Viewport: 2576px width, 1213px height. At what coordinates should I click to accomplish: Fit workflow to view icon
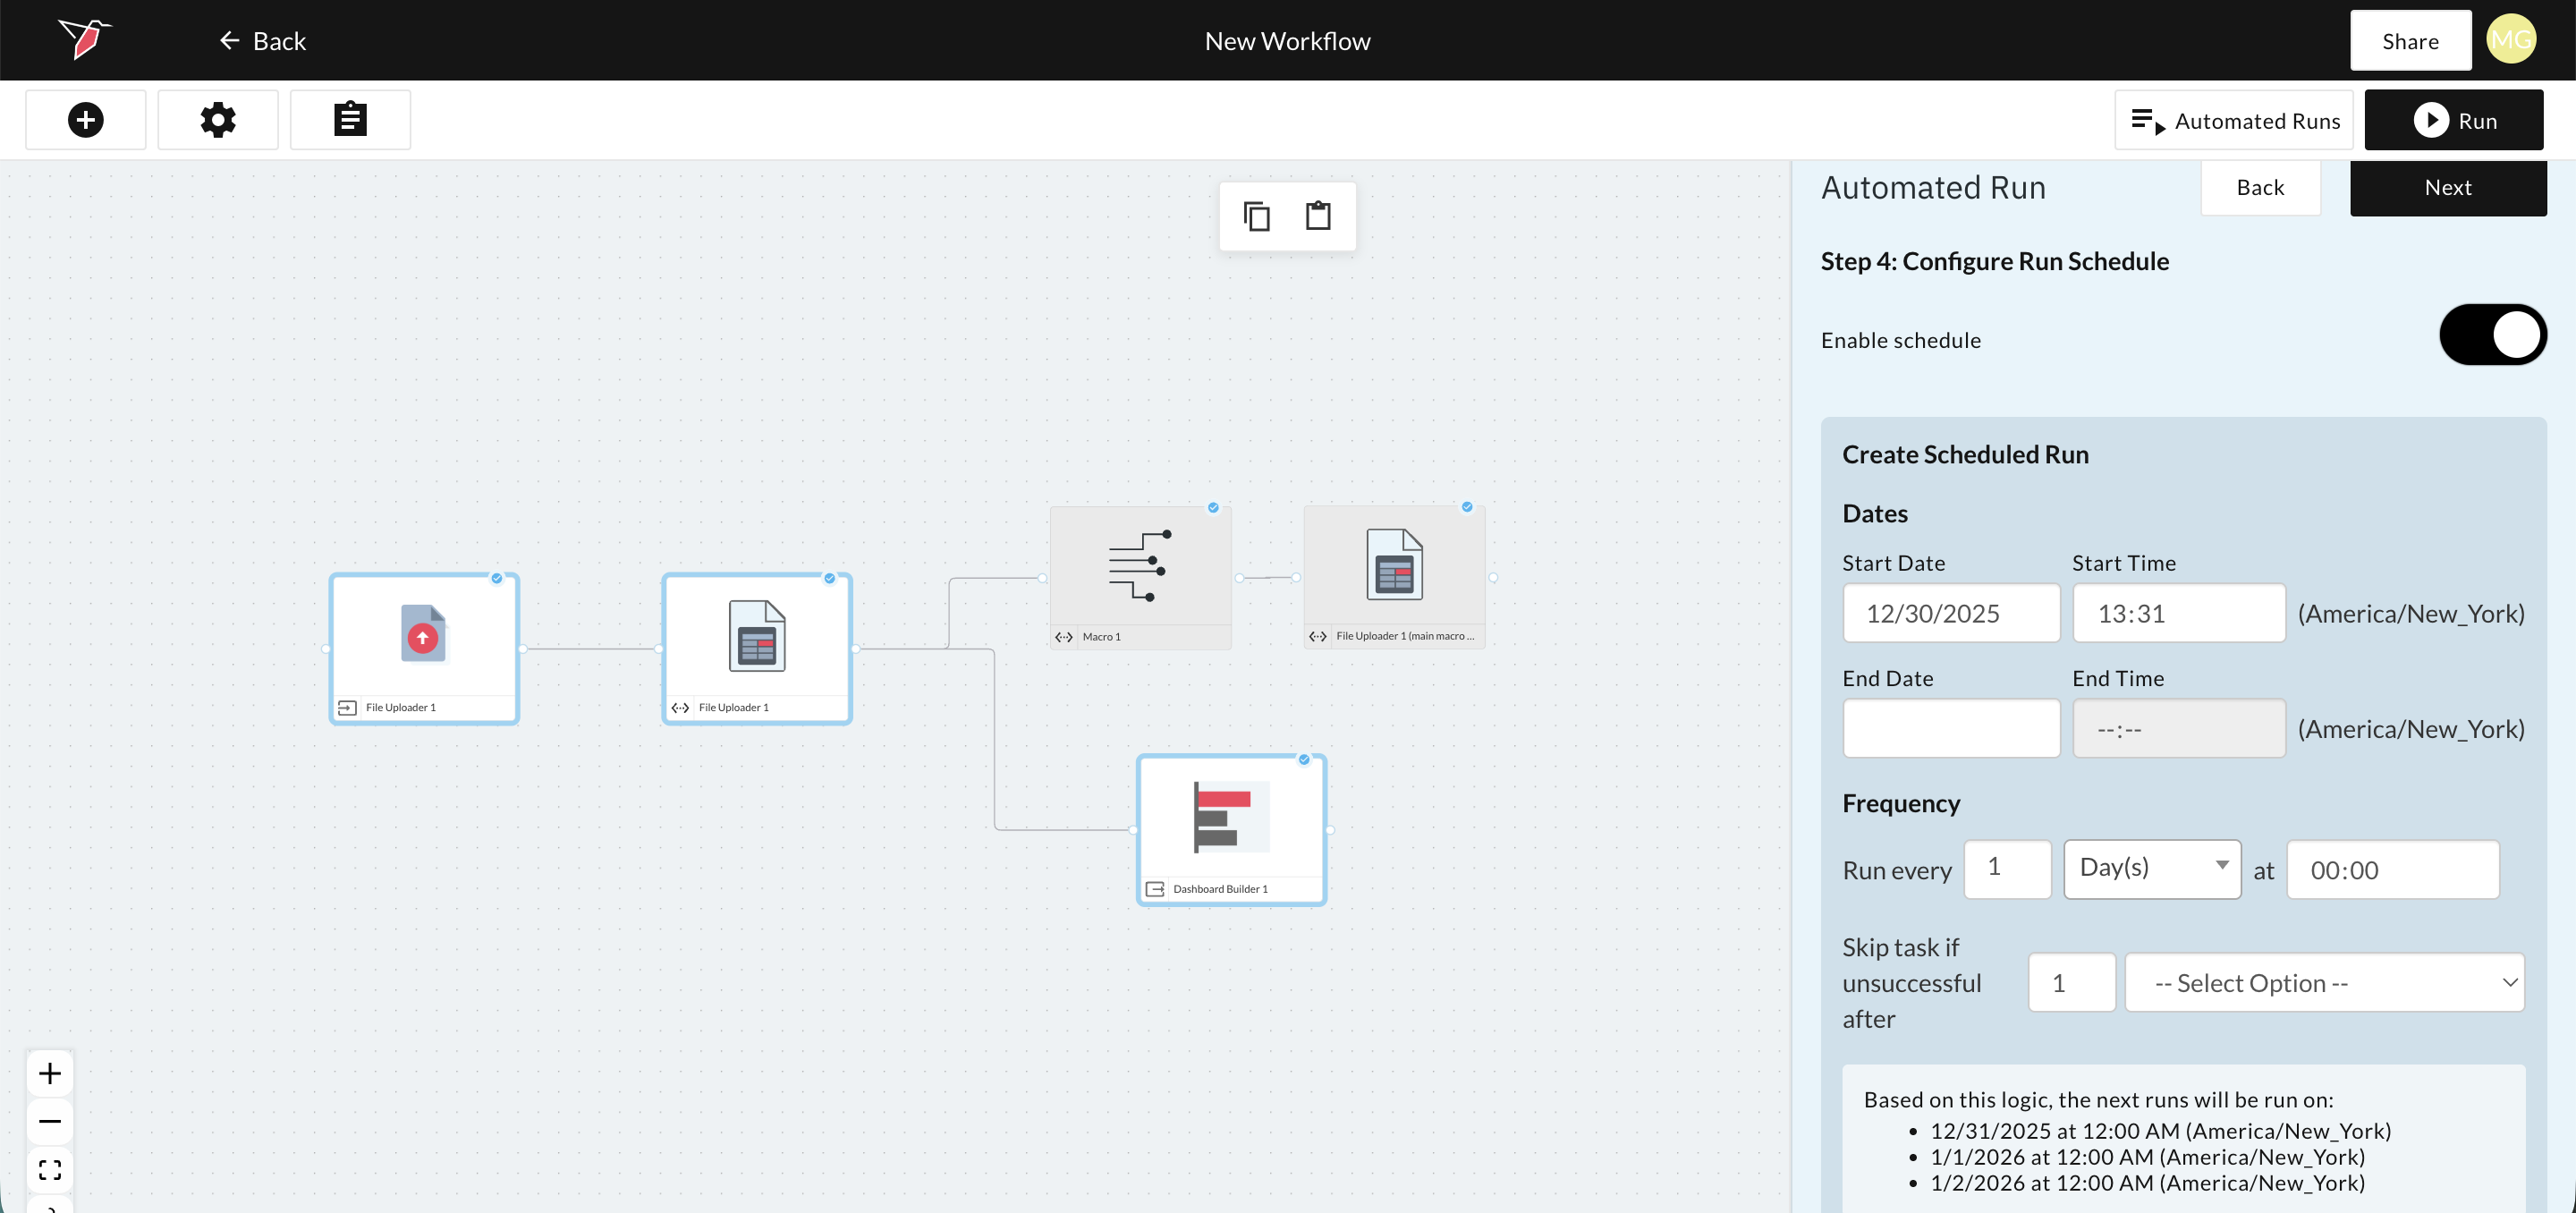[x=50, y=1169]
